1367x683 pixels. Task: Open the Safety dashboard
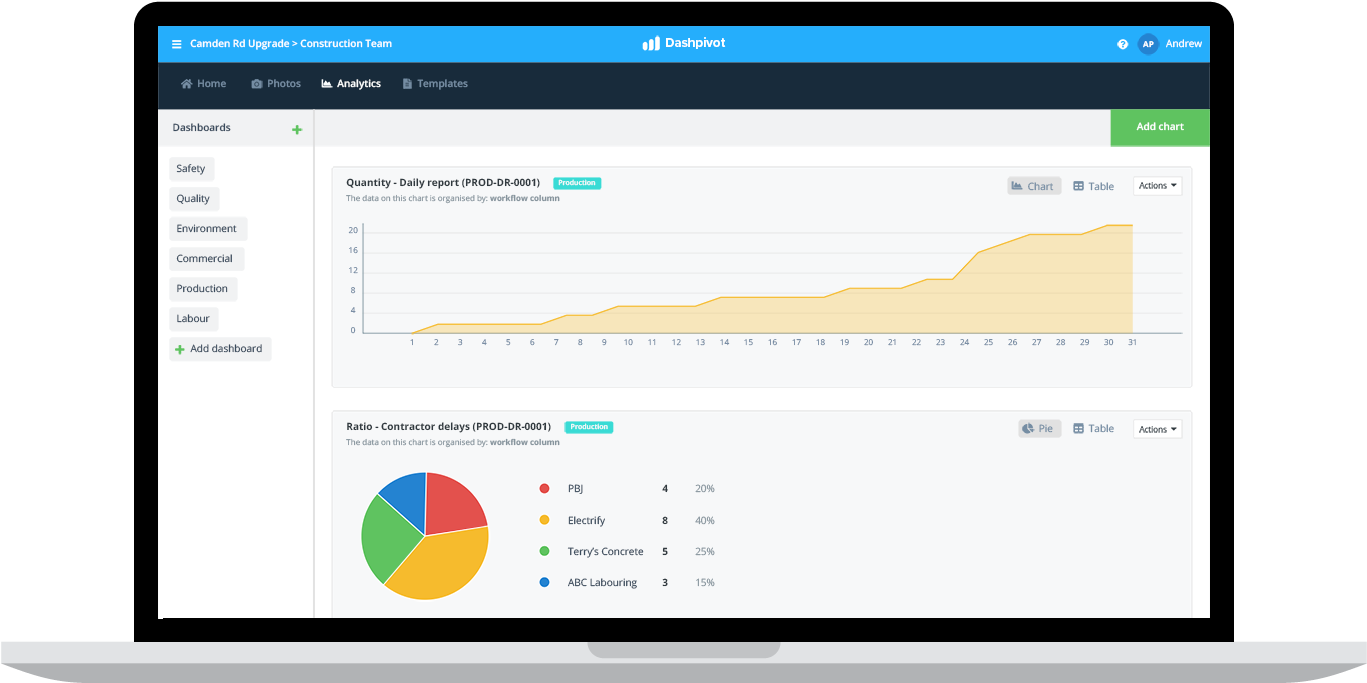(191, 169)
